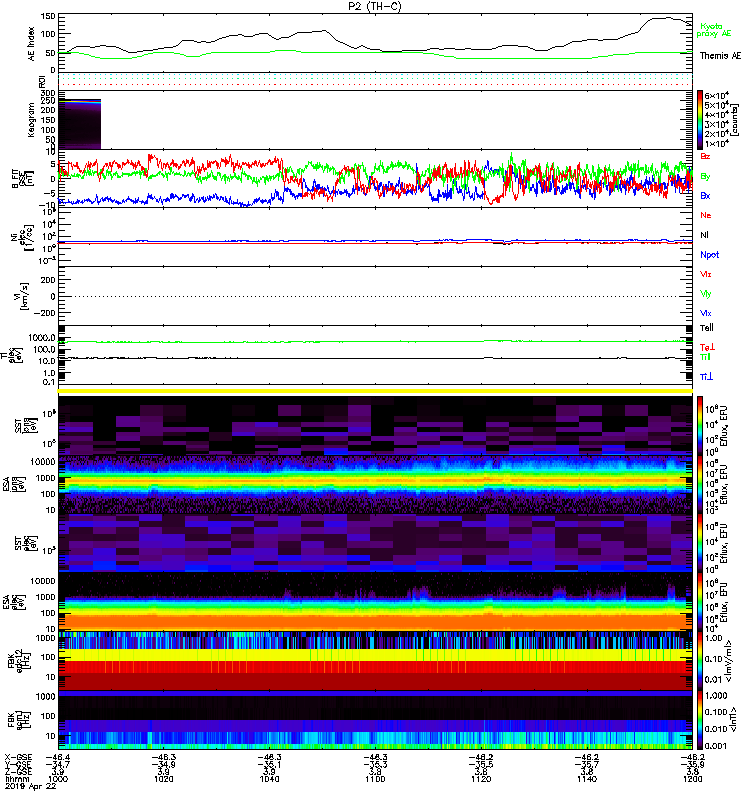
Task: Click the ROI axis label
Action: tap(42, 81)
